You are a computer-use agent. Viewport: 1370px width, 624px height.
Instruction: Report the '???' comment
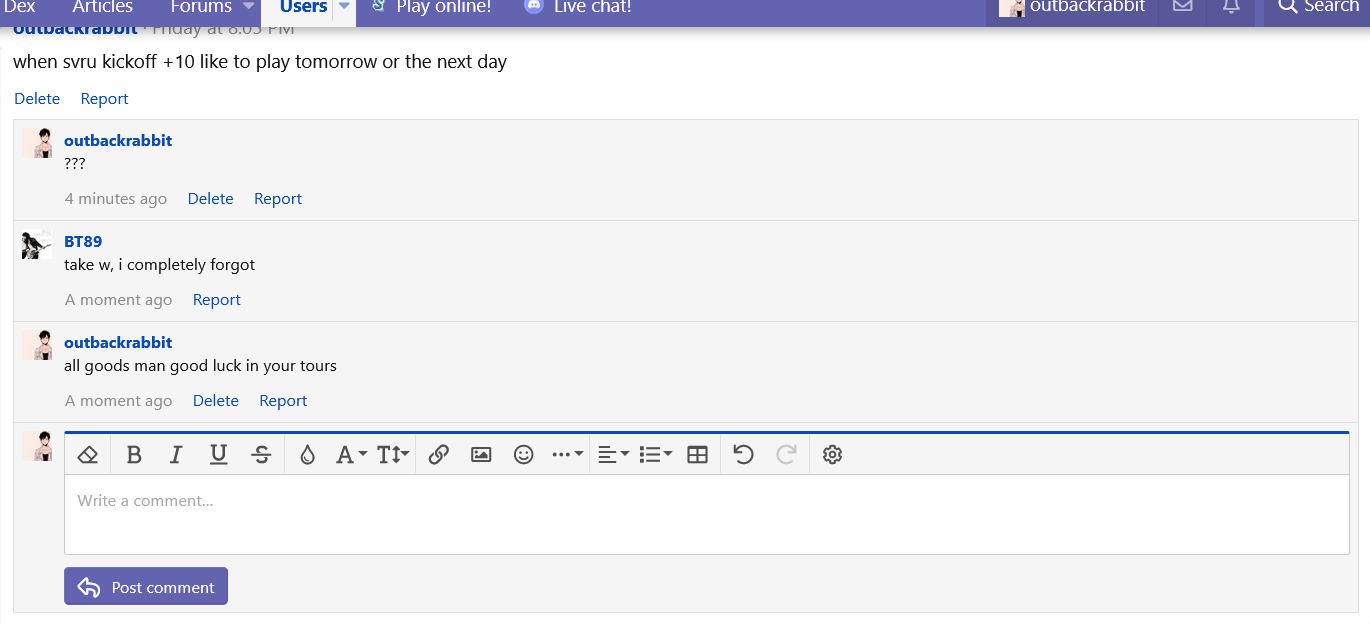pos(278,199)
